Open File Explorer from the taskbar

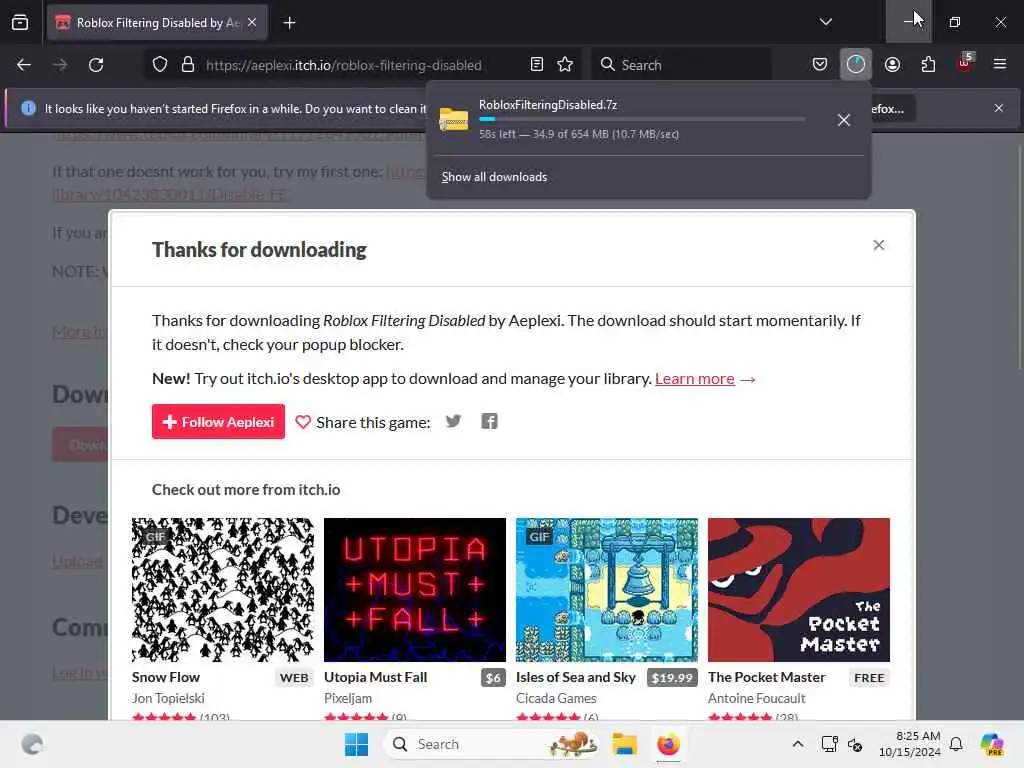coord(624,744)
